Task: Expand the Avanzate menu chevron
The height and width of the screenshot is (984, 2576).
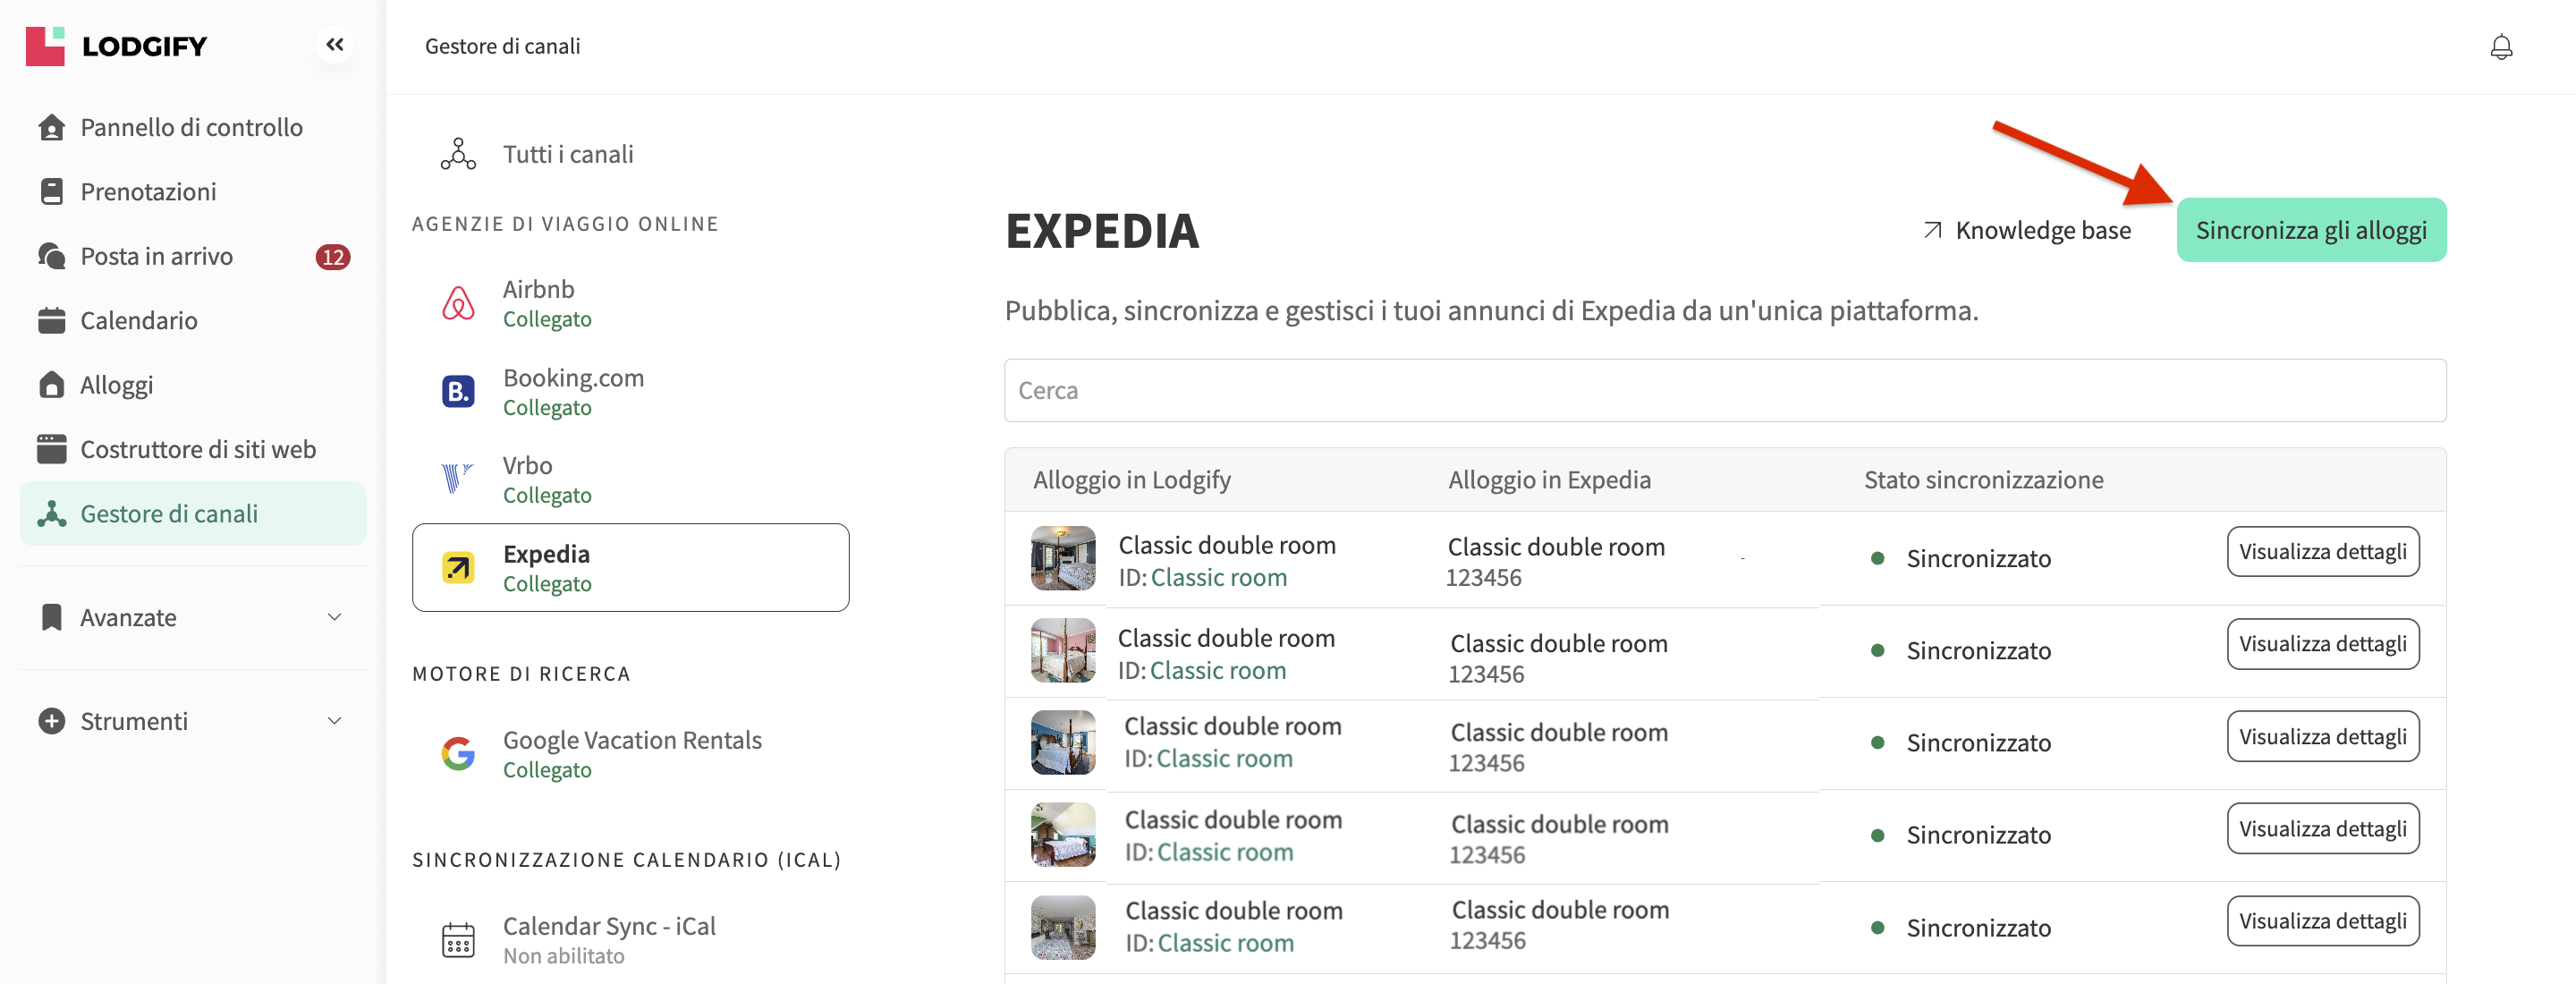Action: coord(334,618)
